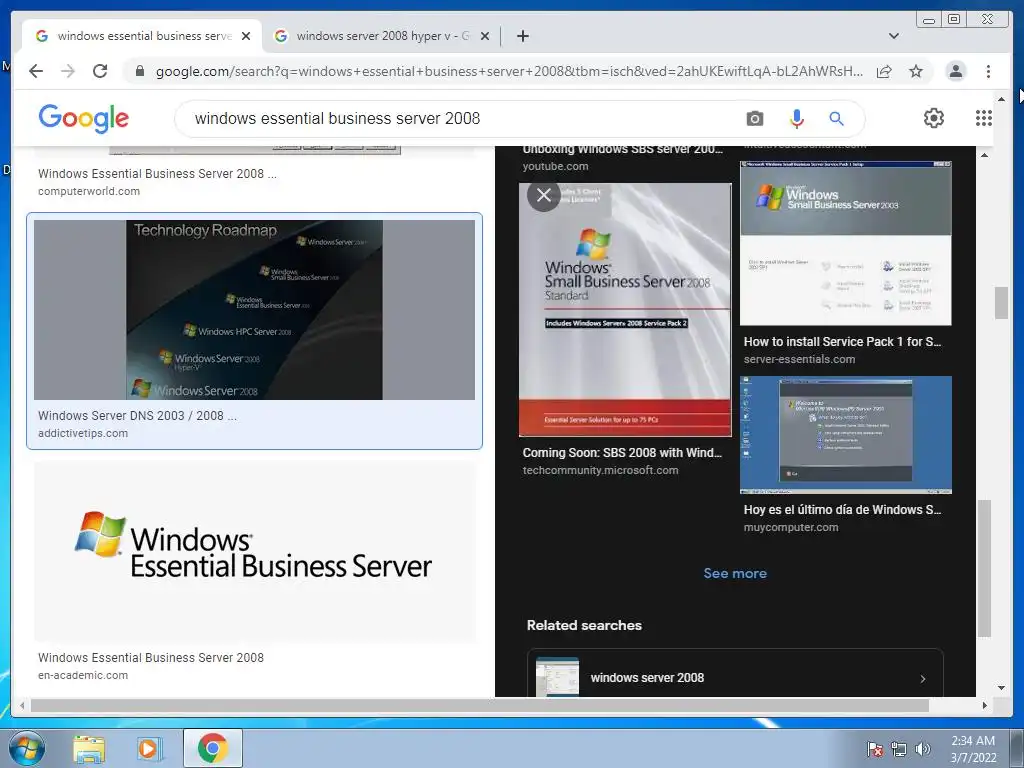1024x768 pixels.
Task: Launch Windows Media Player from taskbar
Action: (149, 748)
